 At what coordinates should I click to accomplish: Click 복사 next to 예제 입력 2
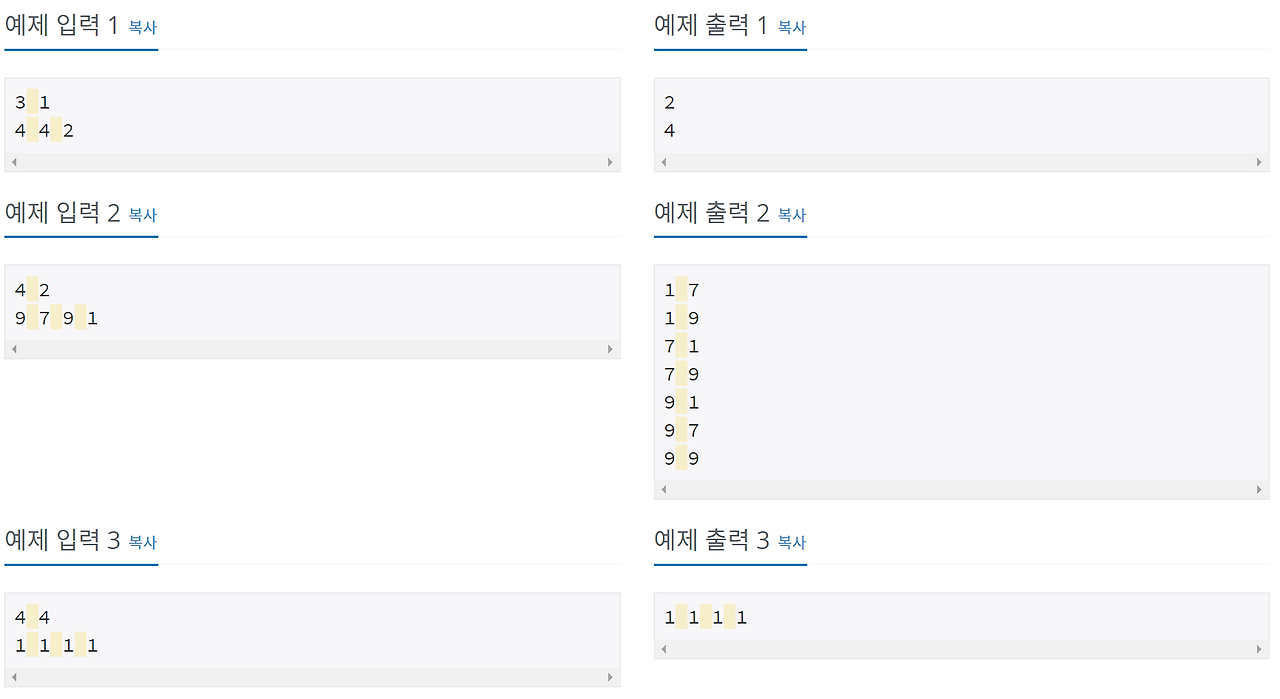(x=143, y=215)
